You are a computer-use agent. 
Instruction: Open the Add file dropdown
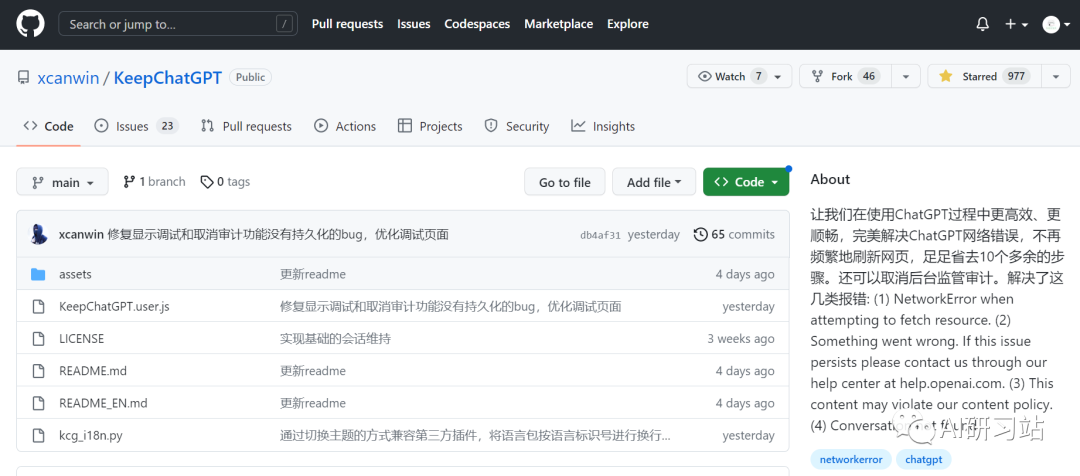pyautogui.click(x=654, y=183)
